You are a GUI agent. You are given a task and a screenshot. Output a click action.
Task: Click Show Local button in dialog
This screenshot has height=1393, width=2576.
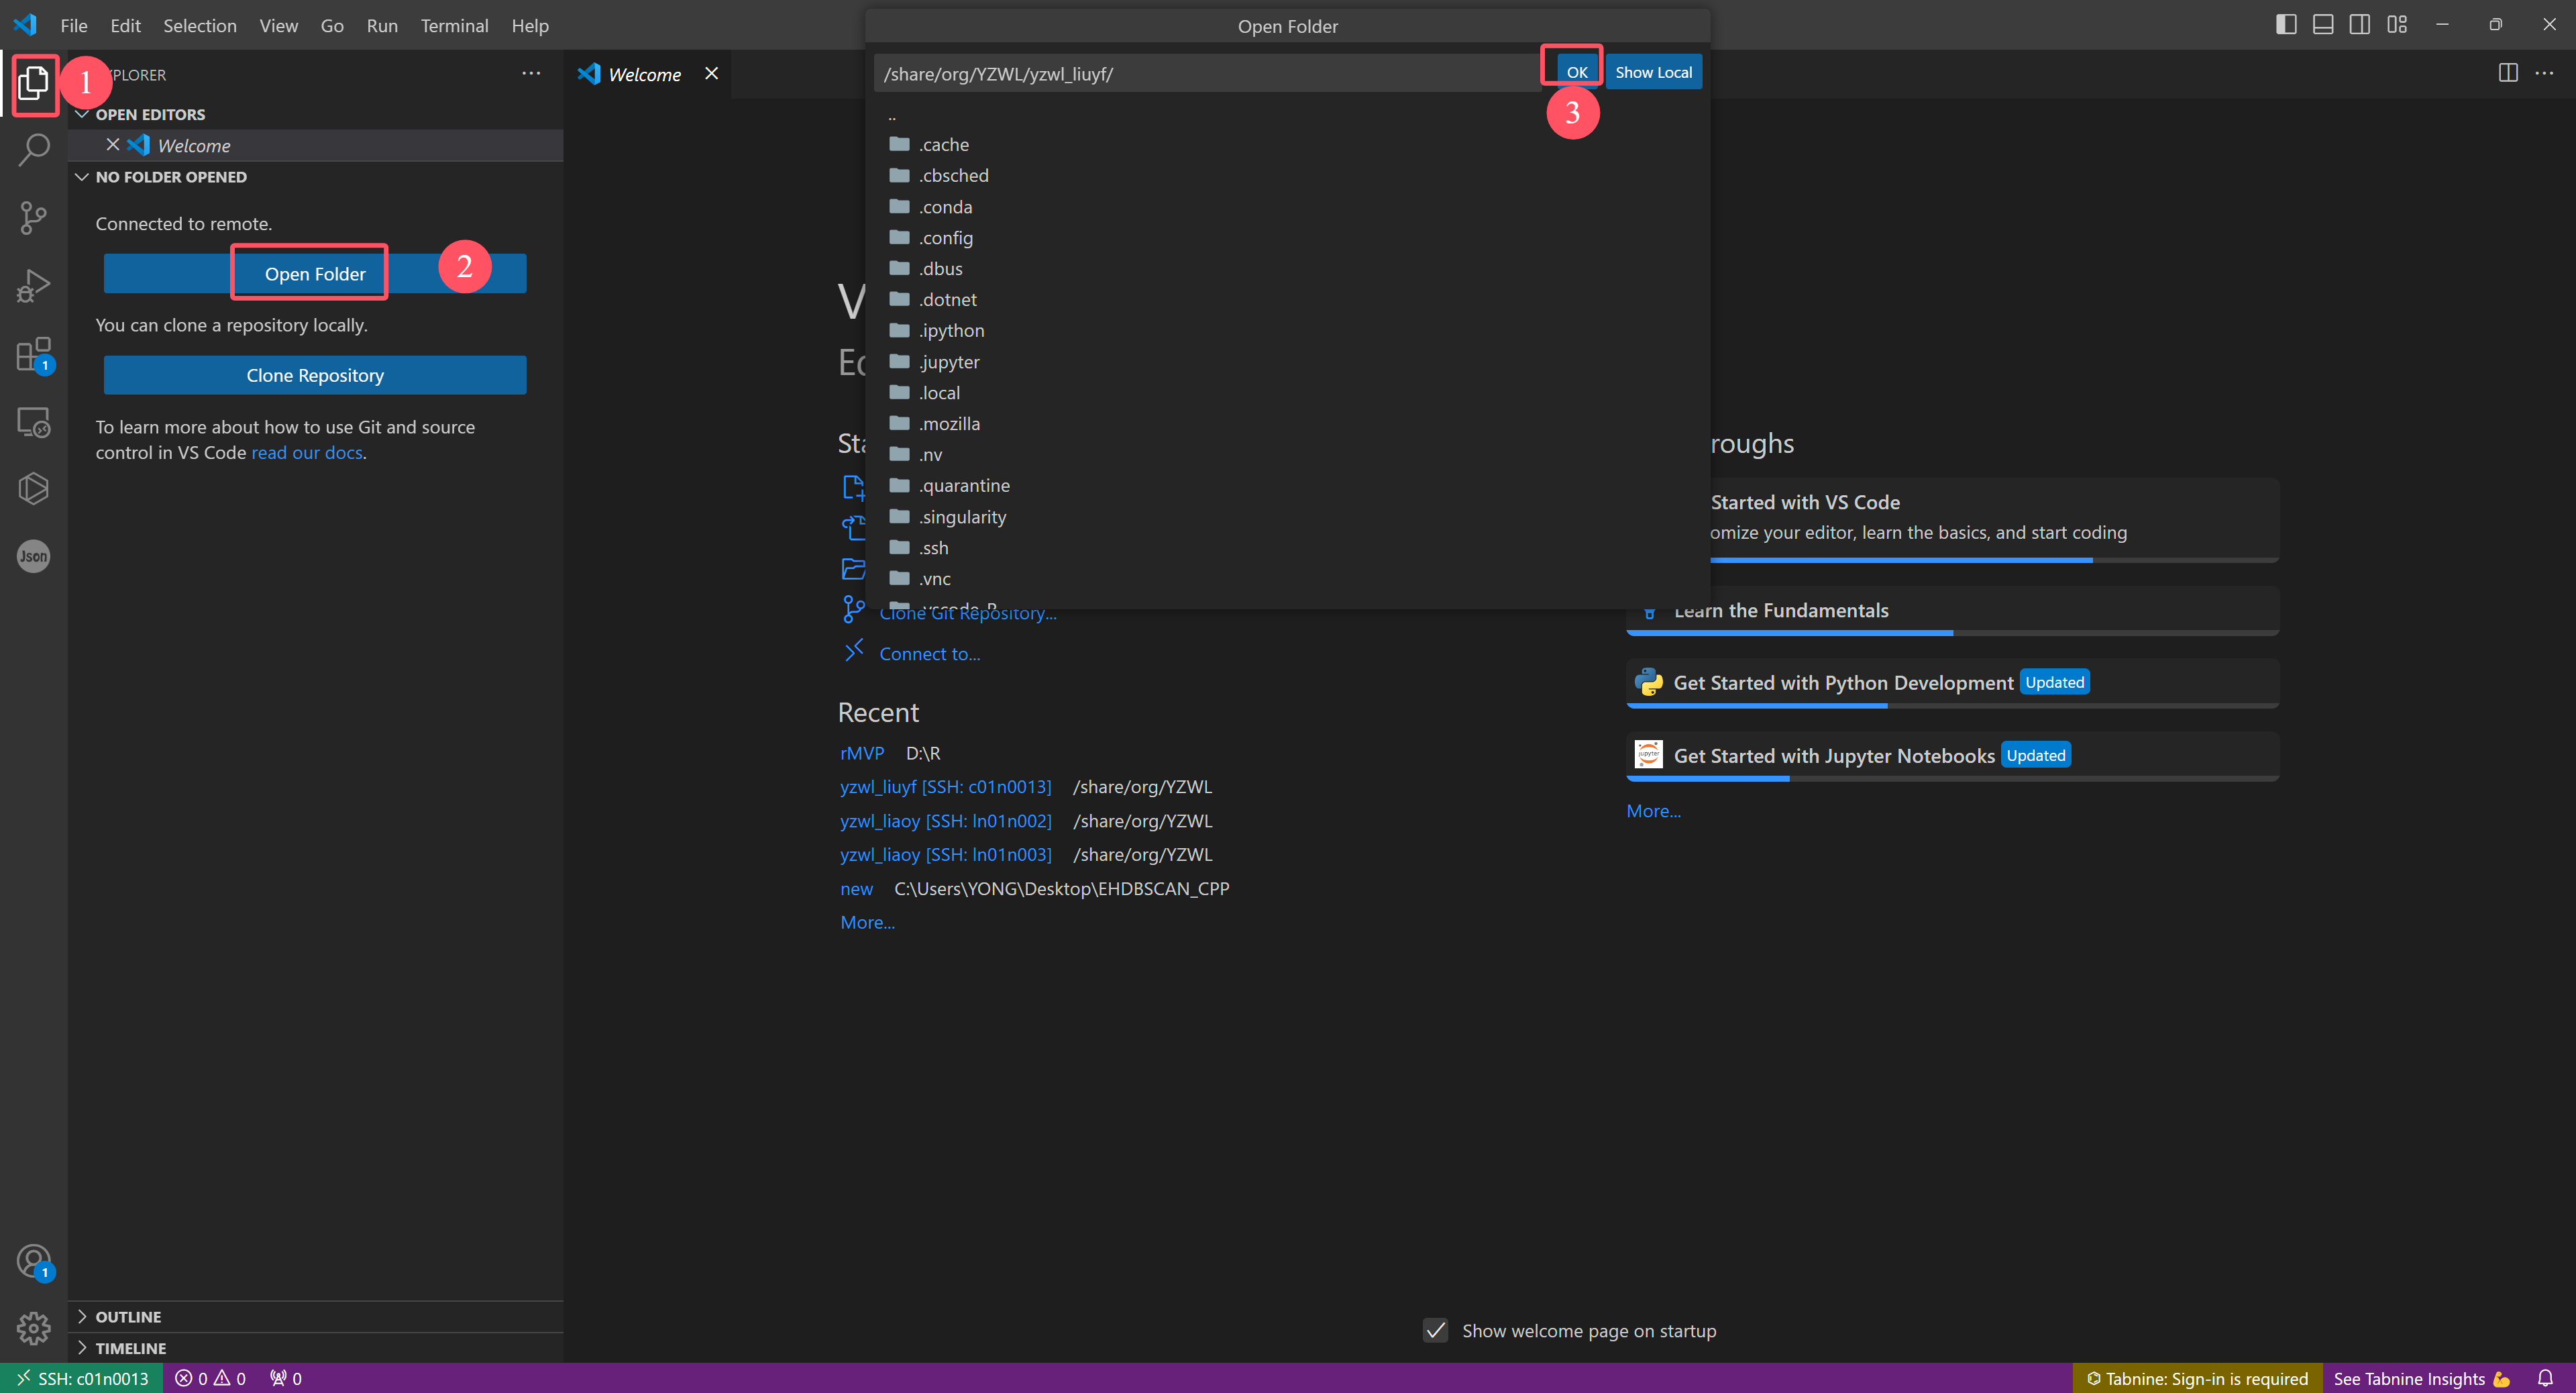[1653, 72]
